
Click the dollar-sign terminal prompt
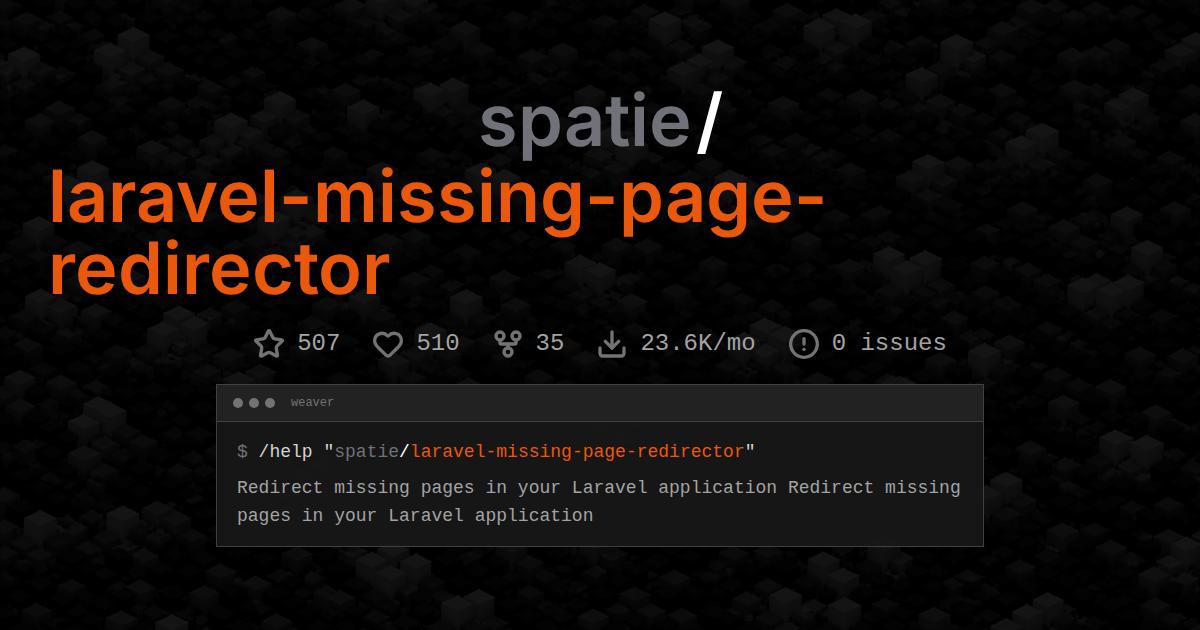click(x=240, y=451)
